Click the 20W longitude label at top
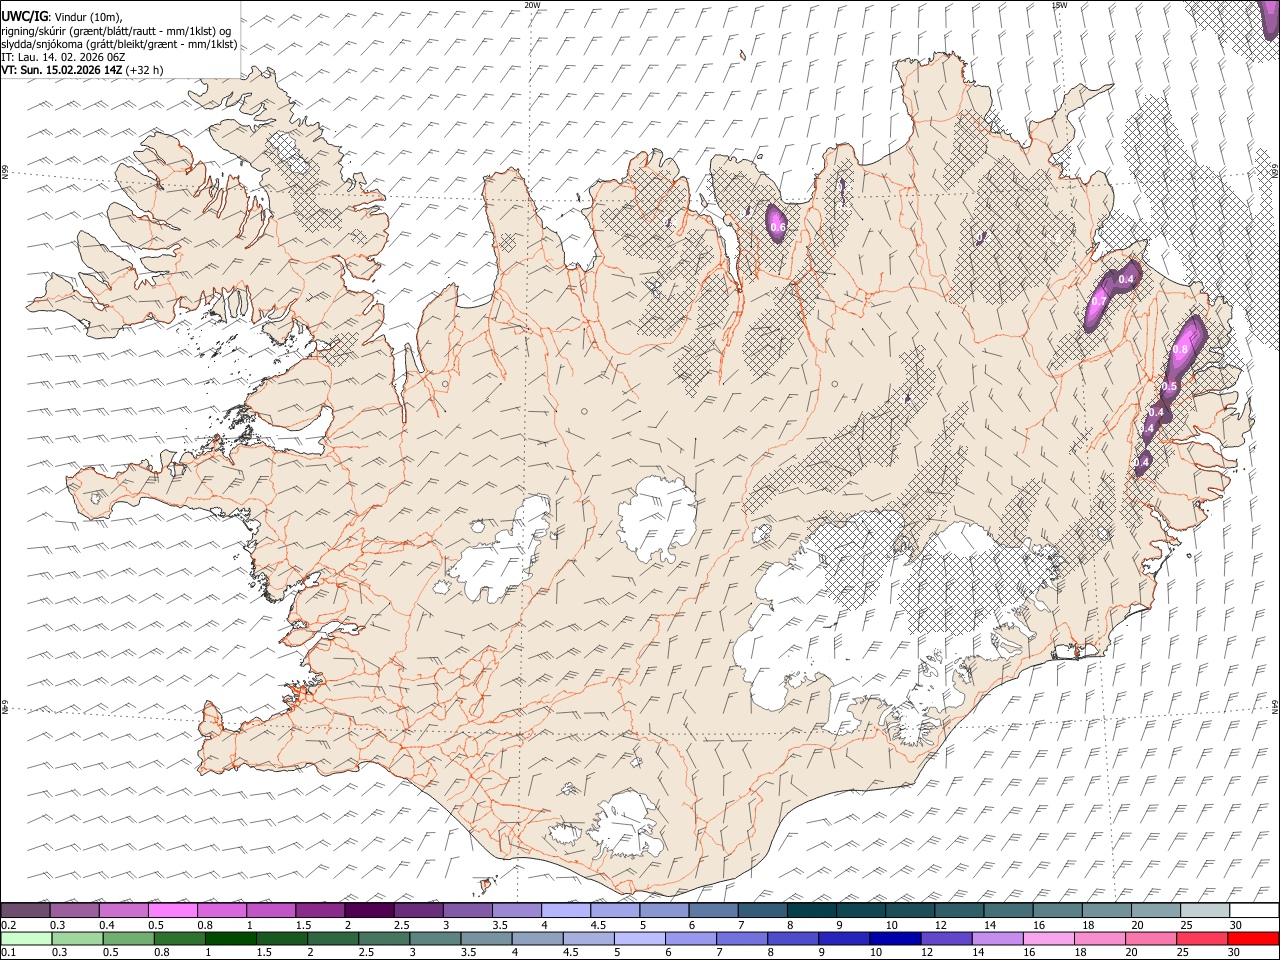Image resolution: width=1280 pixels, height=960 pixels. click(532, 5)
